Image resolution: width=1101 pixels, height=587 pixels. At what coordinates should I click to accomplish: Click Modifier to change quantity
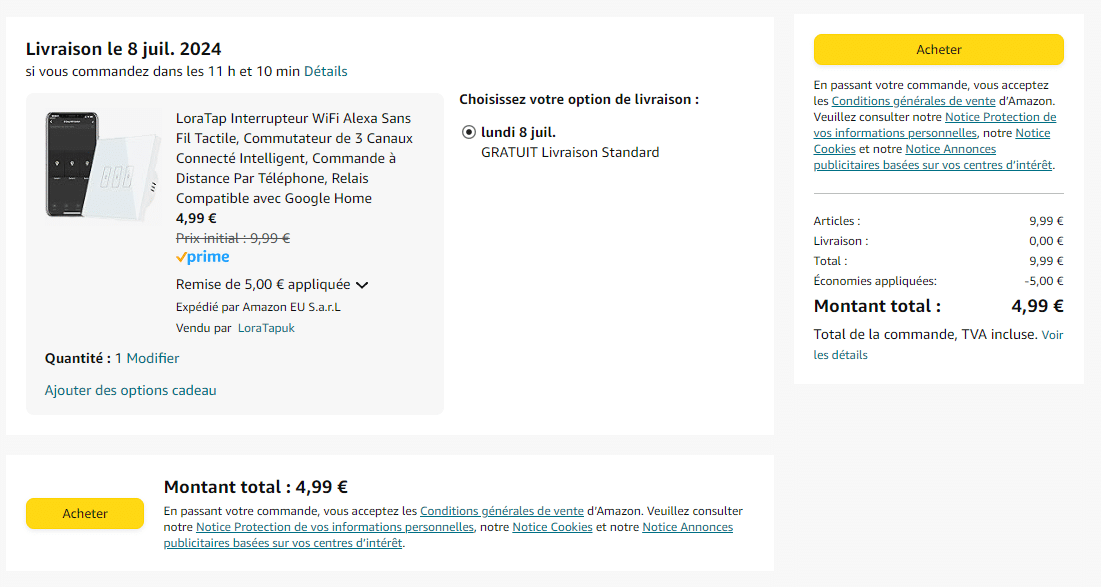tap(152, 358)
